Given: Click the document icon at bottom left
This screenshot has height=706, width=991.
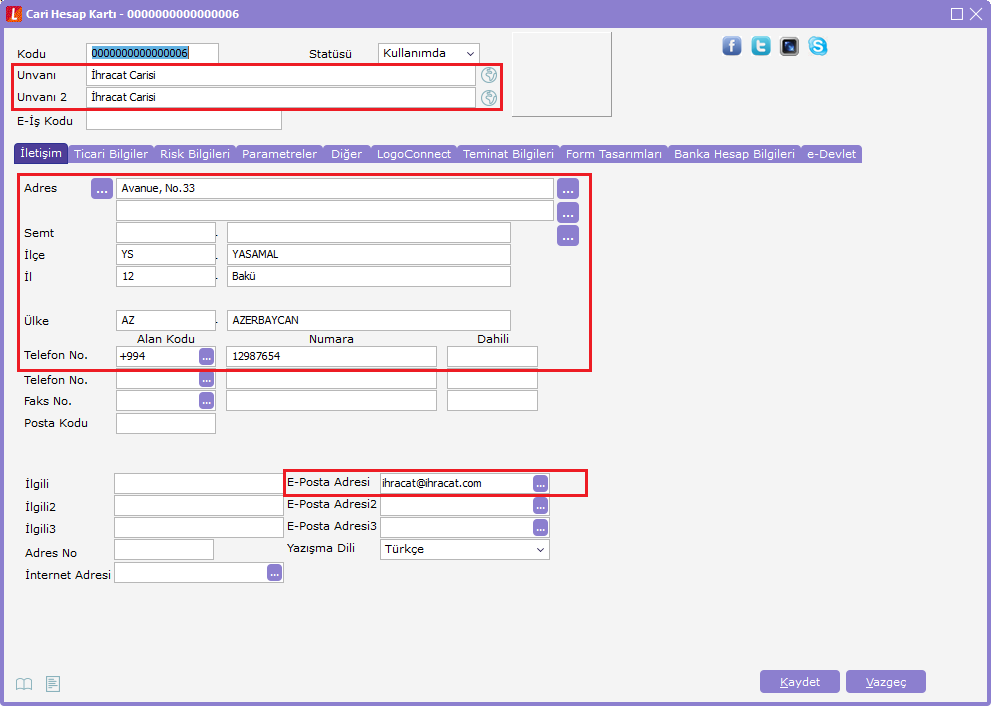Looking at the screenshot, I should [x=53, y=684].
